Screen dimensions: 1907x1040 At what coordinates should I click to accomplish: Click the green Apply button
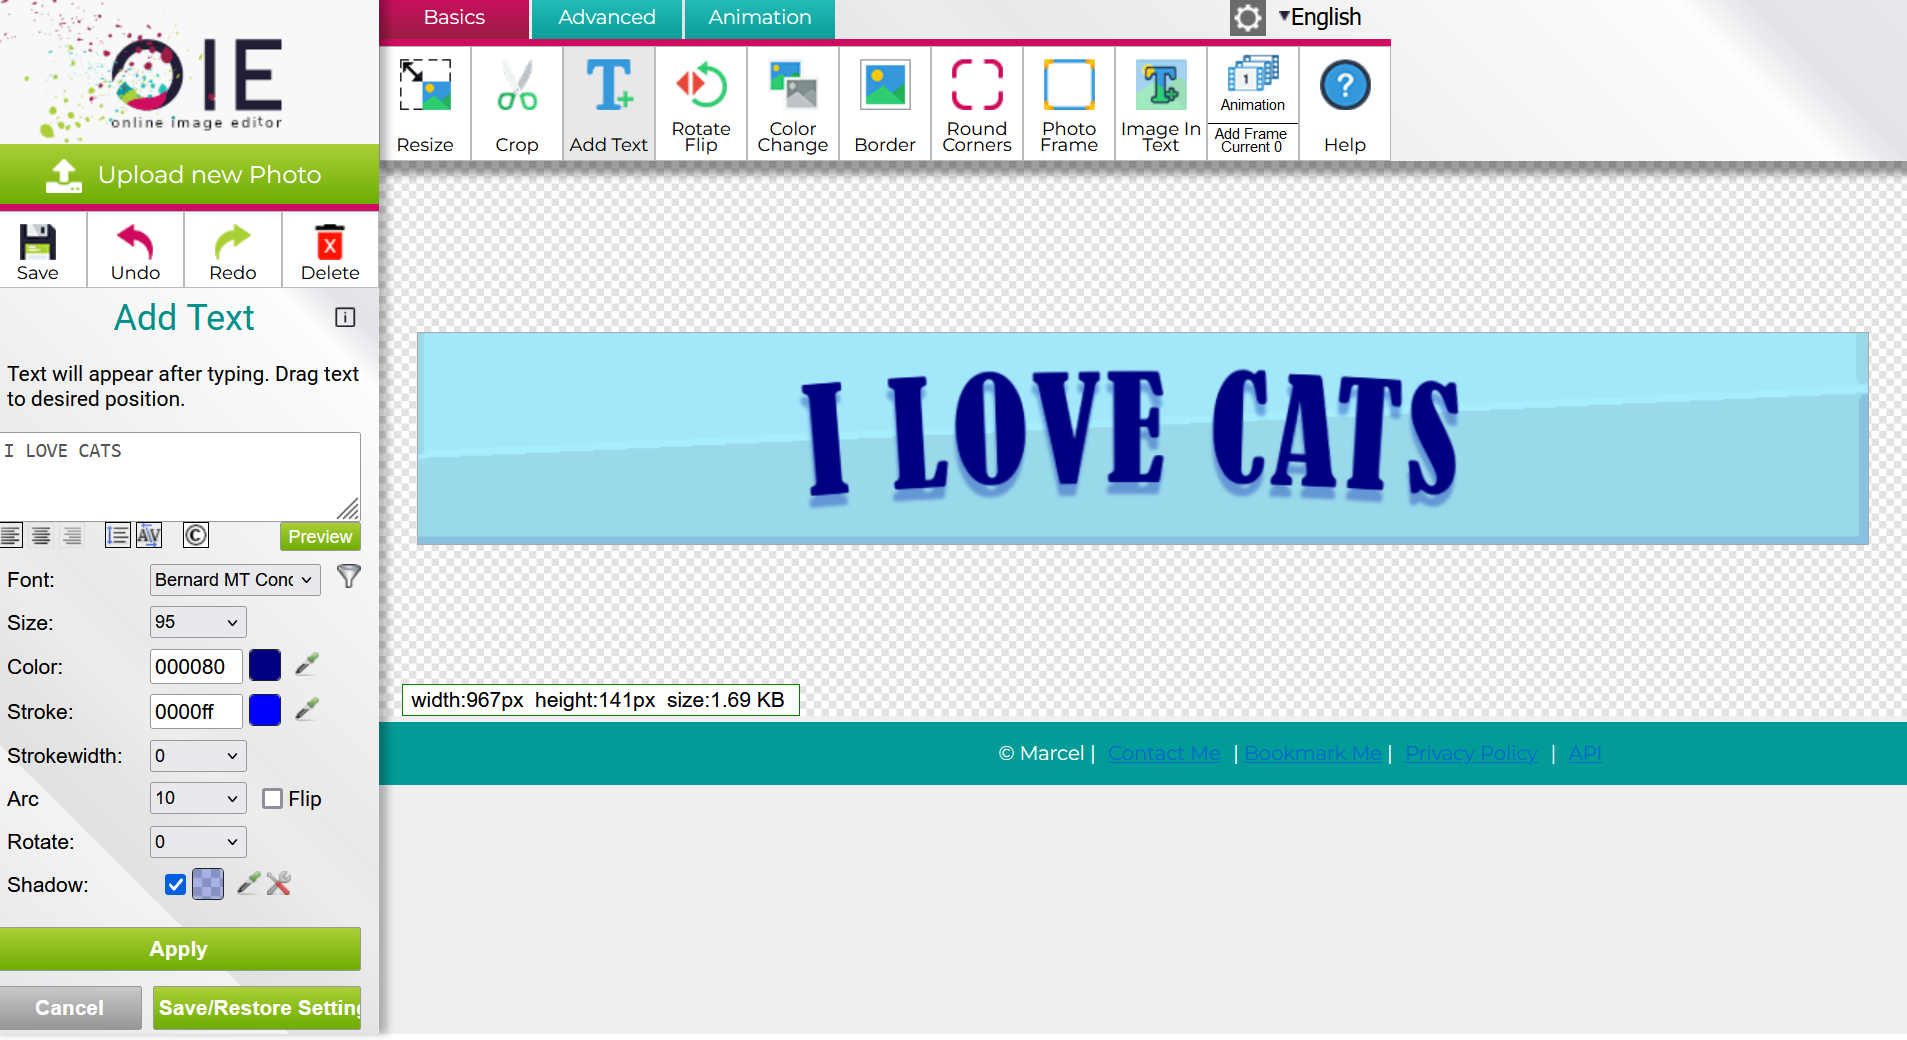pyautogui.click(x=180, y=949)
